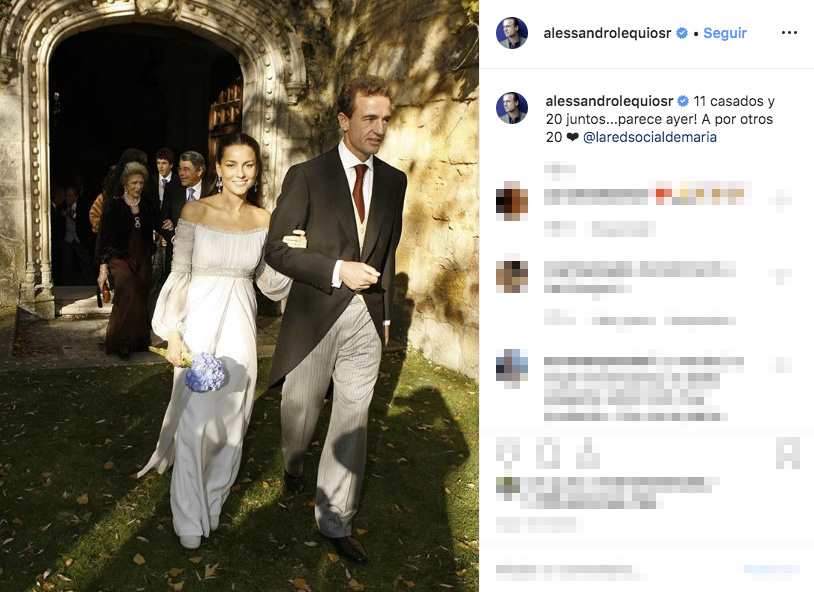
Task: Follow the account via Seguir
Action: click(x=725, y=33)
